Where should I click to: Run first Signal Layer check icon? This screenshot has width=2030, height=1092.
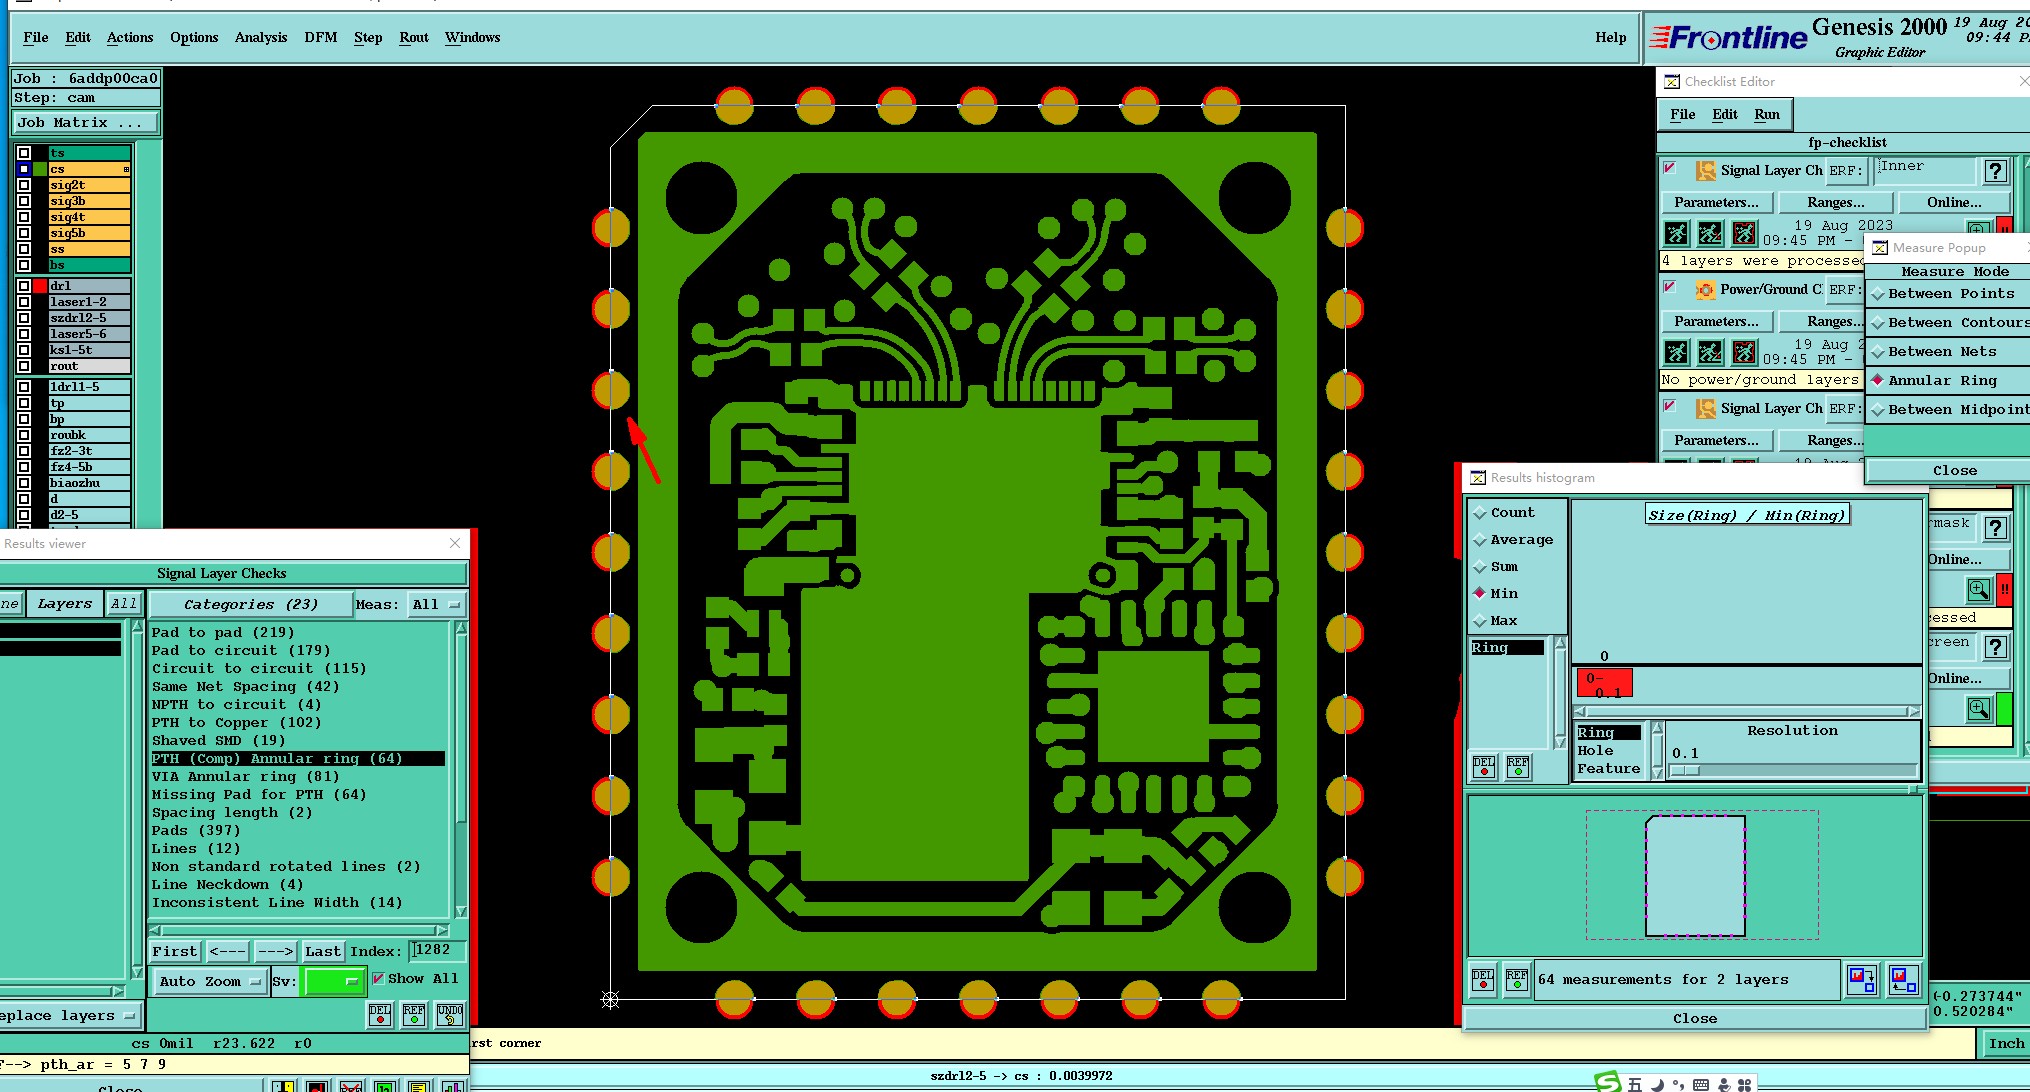click(x=1677, y=234)
